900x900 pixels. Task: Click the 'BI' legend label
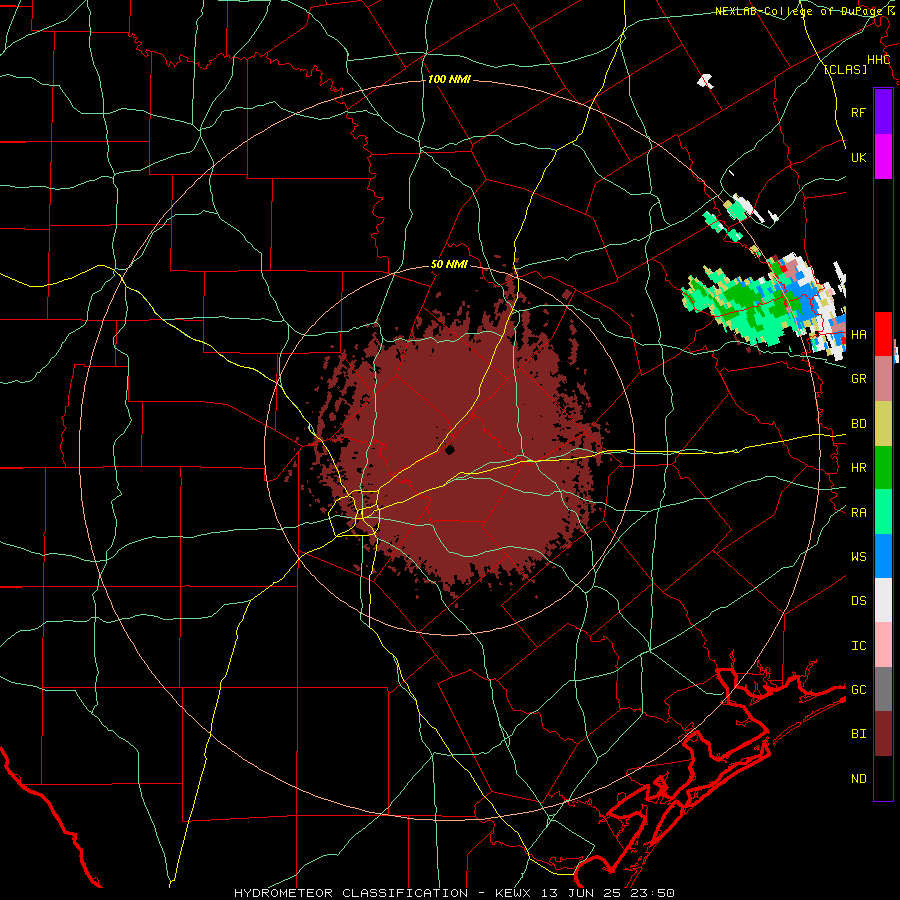click(858, 734)
